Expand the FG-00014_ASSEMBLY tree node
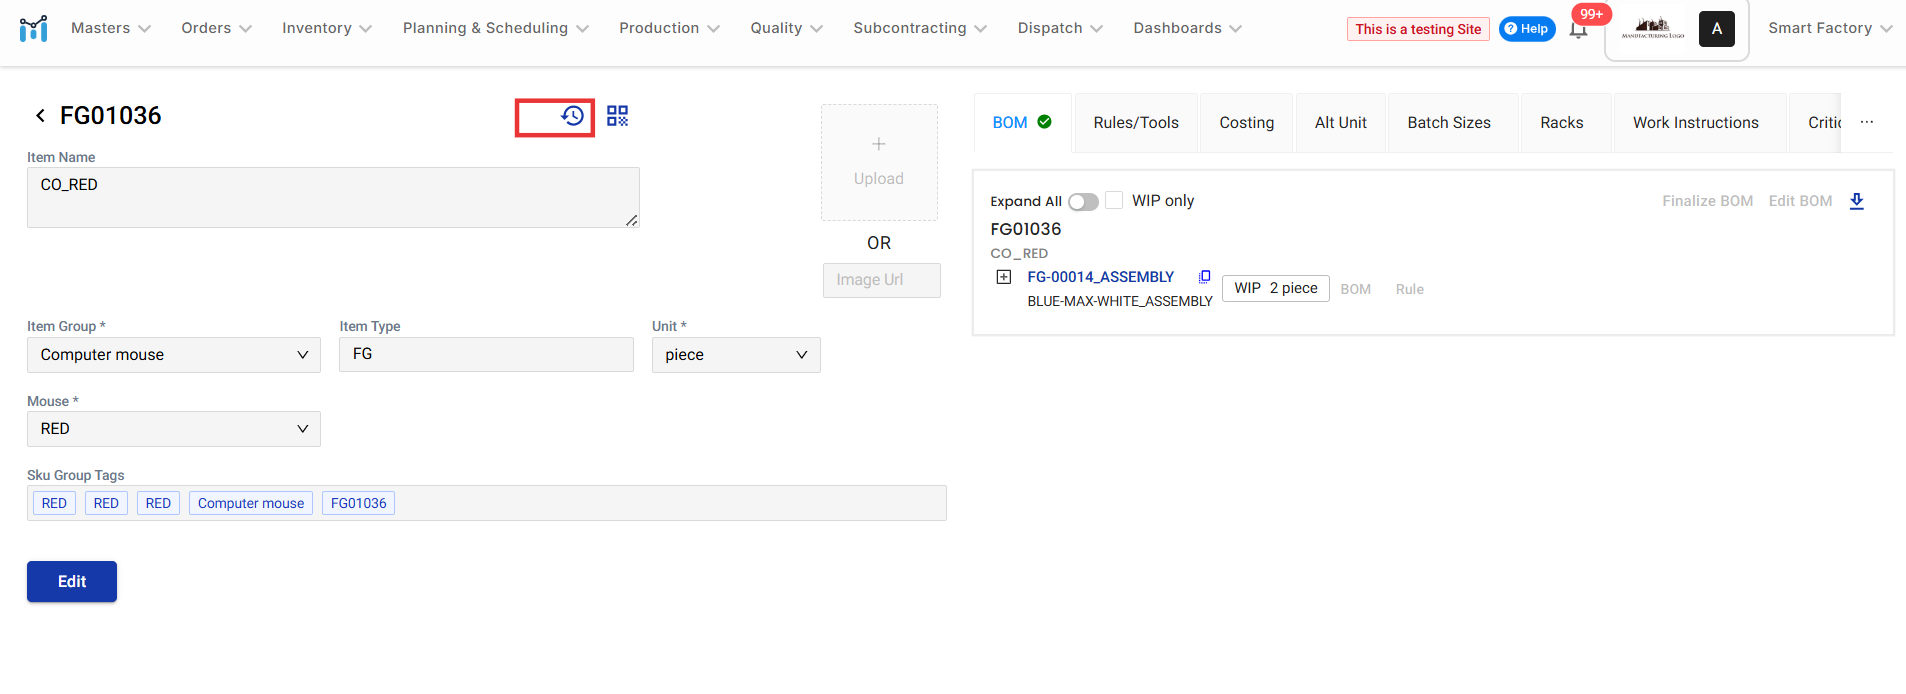 click(1004, 277)
